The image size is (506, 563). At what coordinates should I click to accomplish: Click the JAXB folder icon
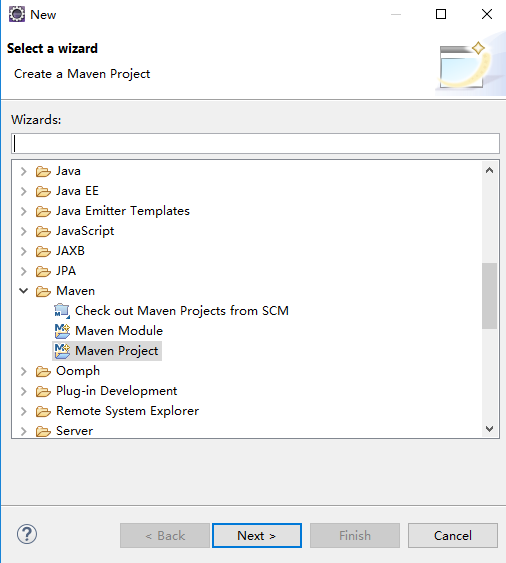[x=43, y=251]
